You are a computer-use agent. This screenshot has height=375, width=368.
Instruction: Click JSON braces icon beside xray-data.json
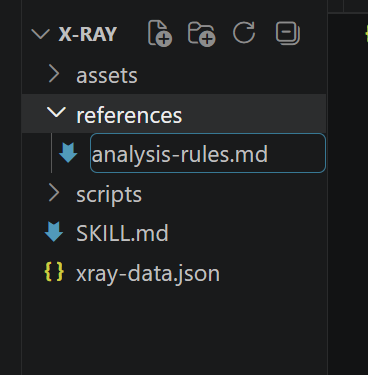(x=54, y=272)
